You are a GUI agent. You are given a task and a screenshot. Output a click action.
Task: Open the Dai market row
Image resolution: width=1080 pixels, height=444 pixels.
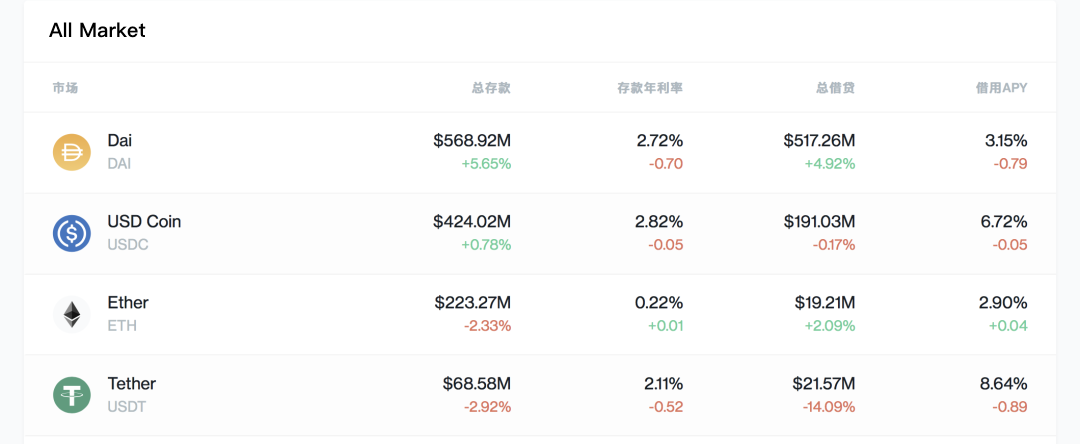pos(540,153)
